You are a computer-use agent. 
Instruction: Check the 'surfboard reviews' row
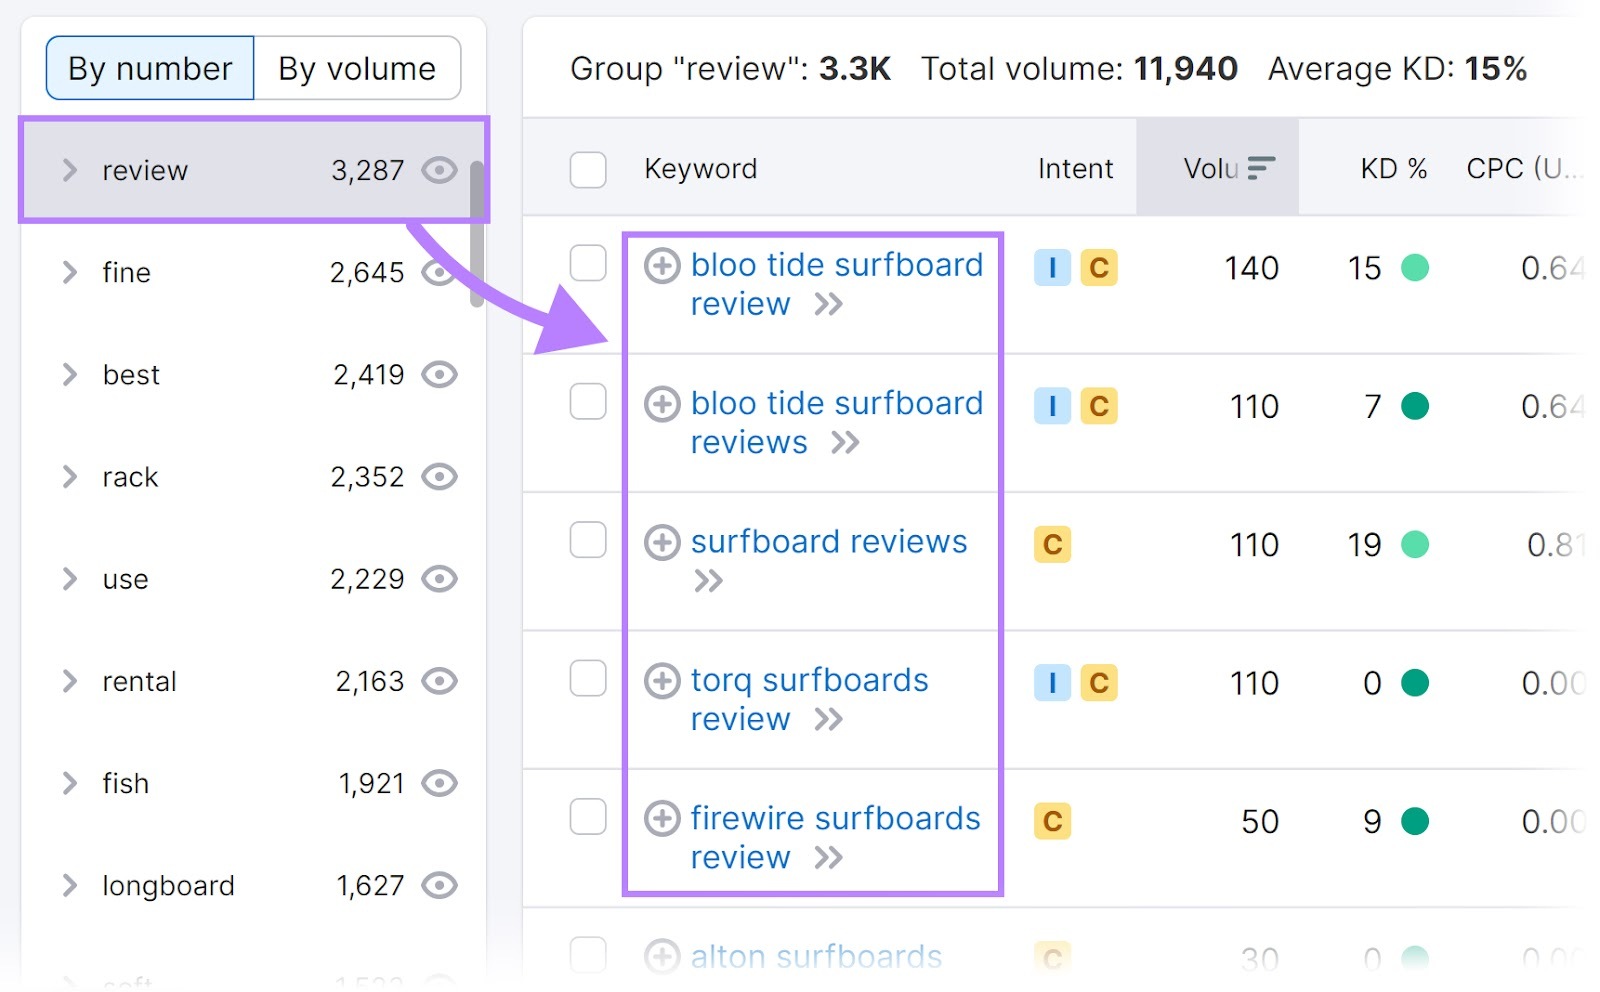tap(588, 540)
